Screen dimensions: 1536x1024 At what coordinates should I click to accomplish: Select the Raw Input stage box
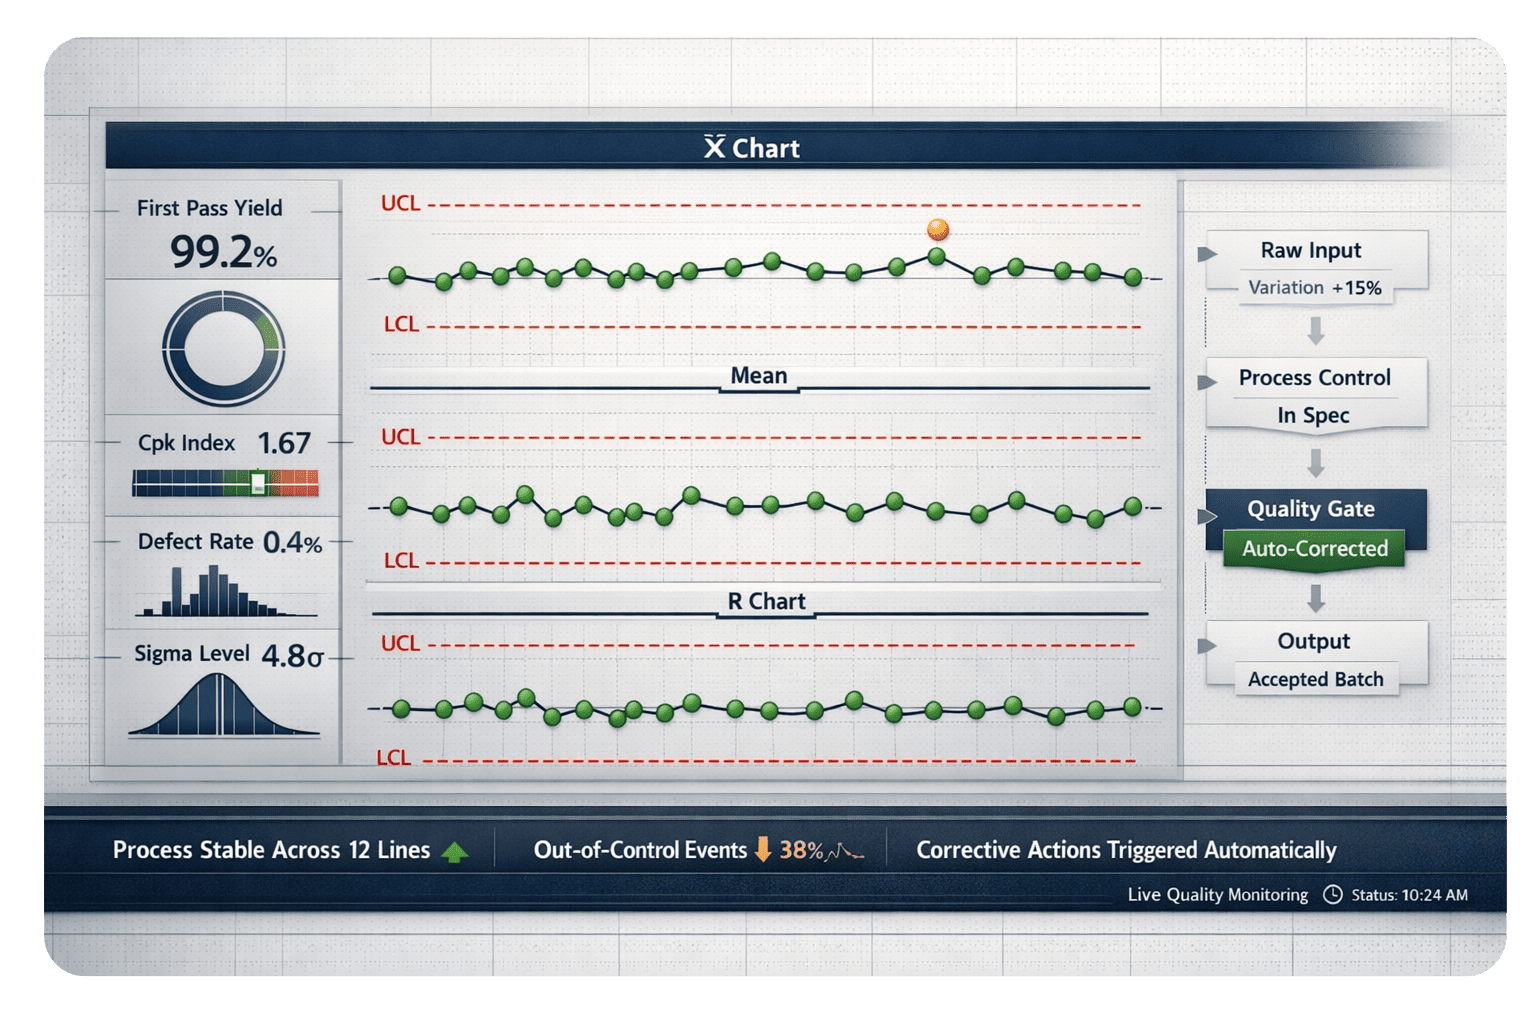1317,267
